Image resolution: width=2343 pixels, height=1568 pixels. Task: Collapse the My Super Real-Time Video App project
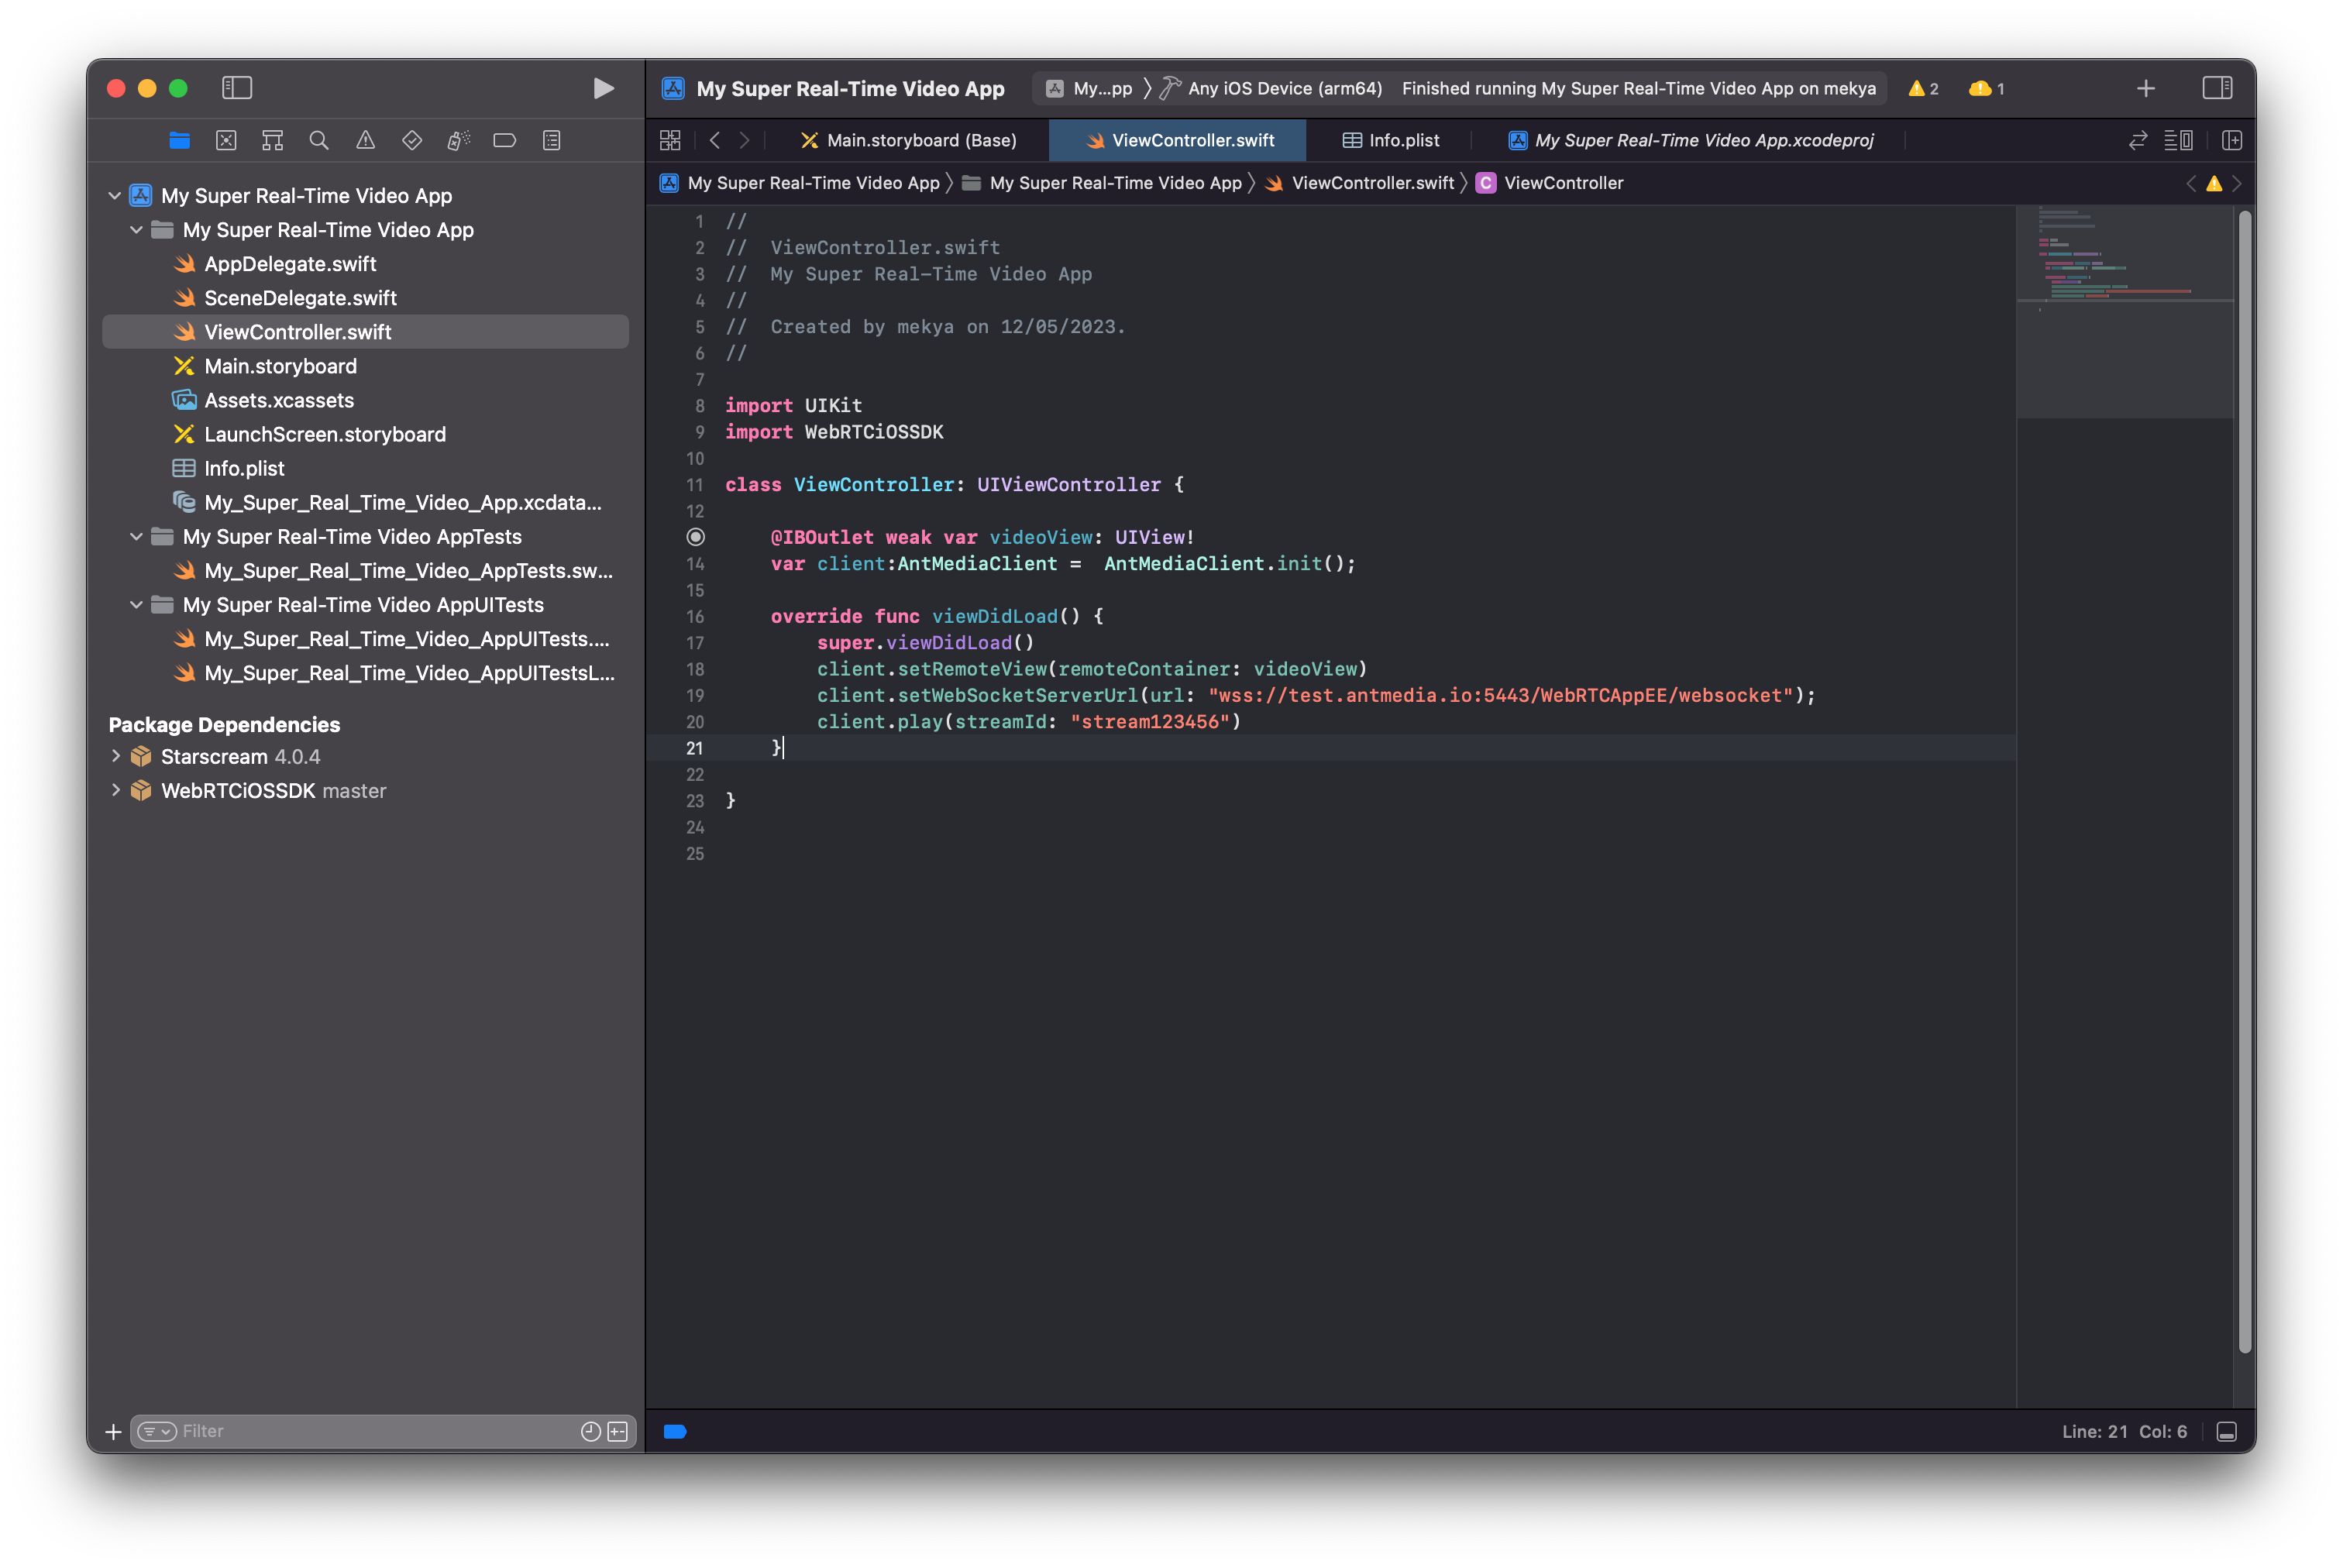(115, 196)
